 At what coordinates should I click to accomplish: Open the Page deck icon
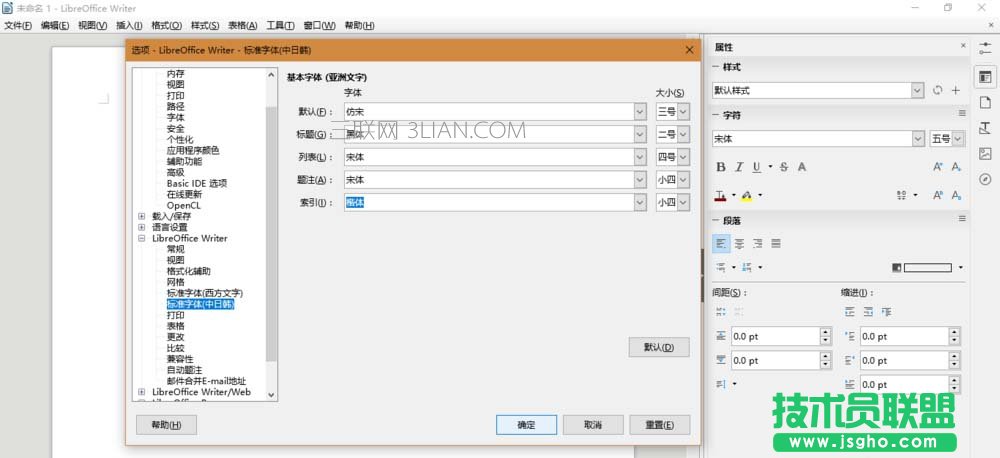tap(985, 102)
